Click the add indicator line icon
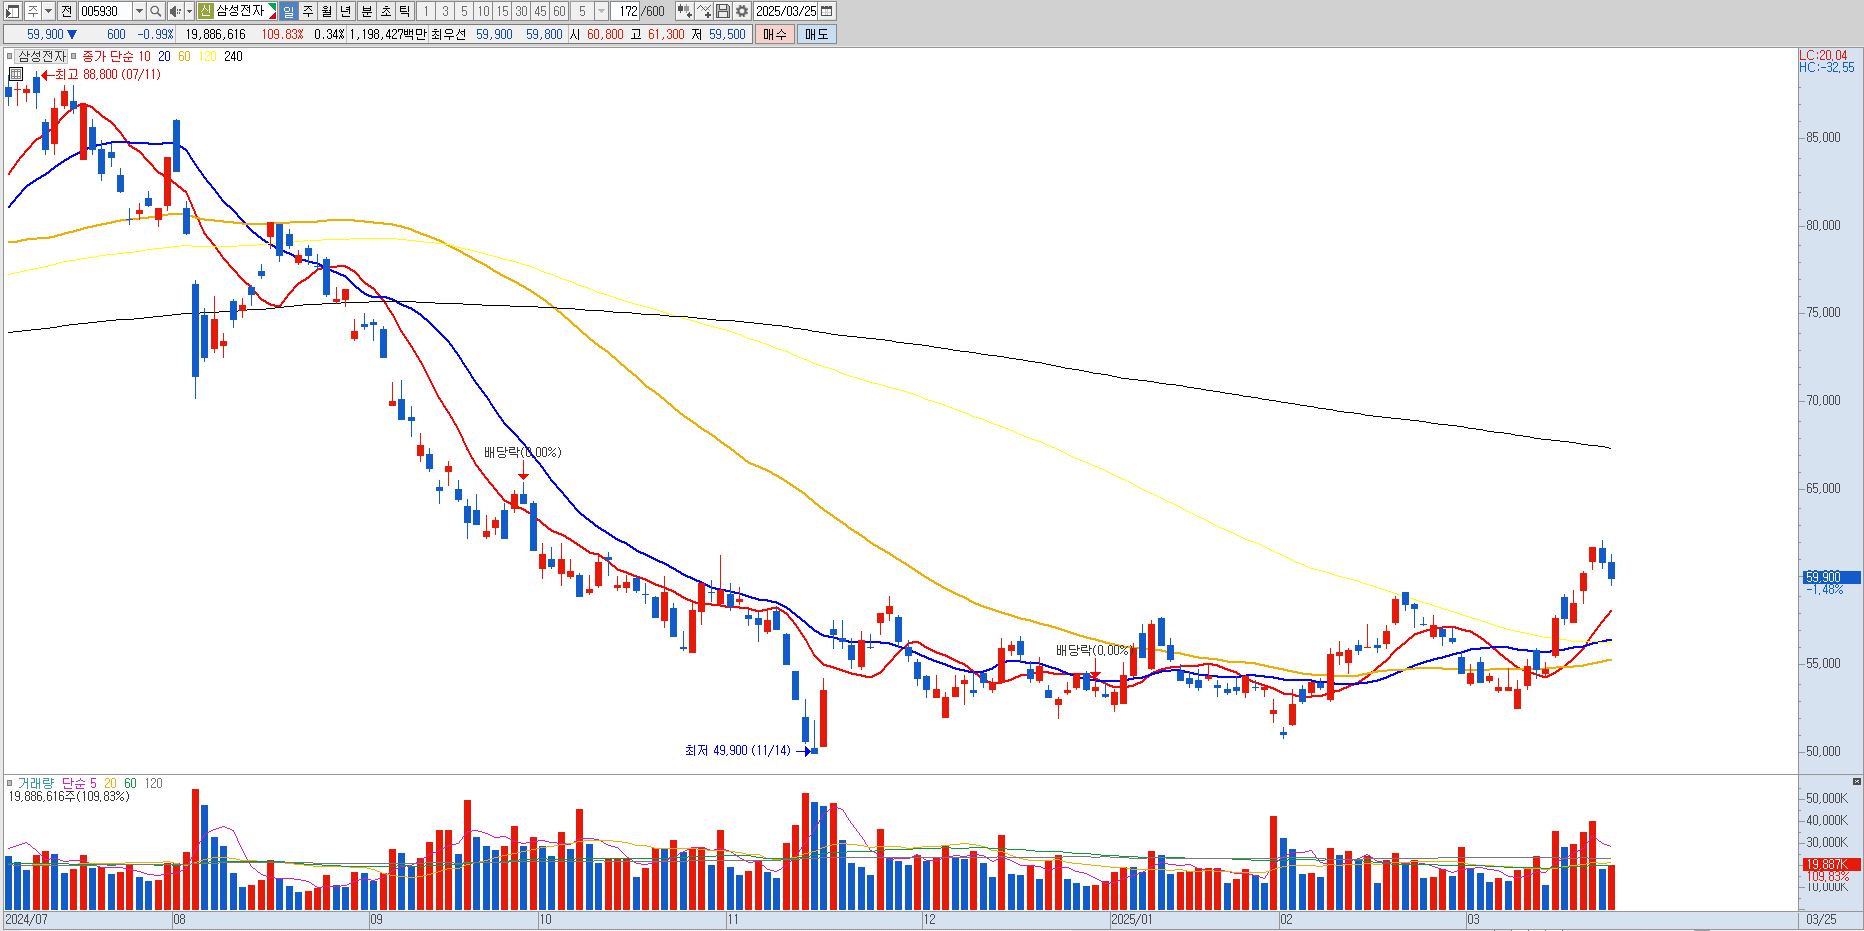 (x=703, y=11)
